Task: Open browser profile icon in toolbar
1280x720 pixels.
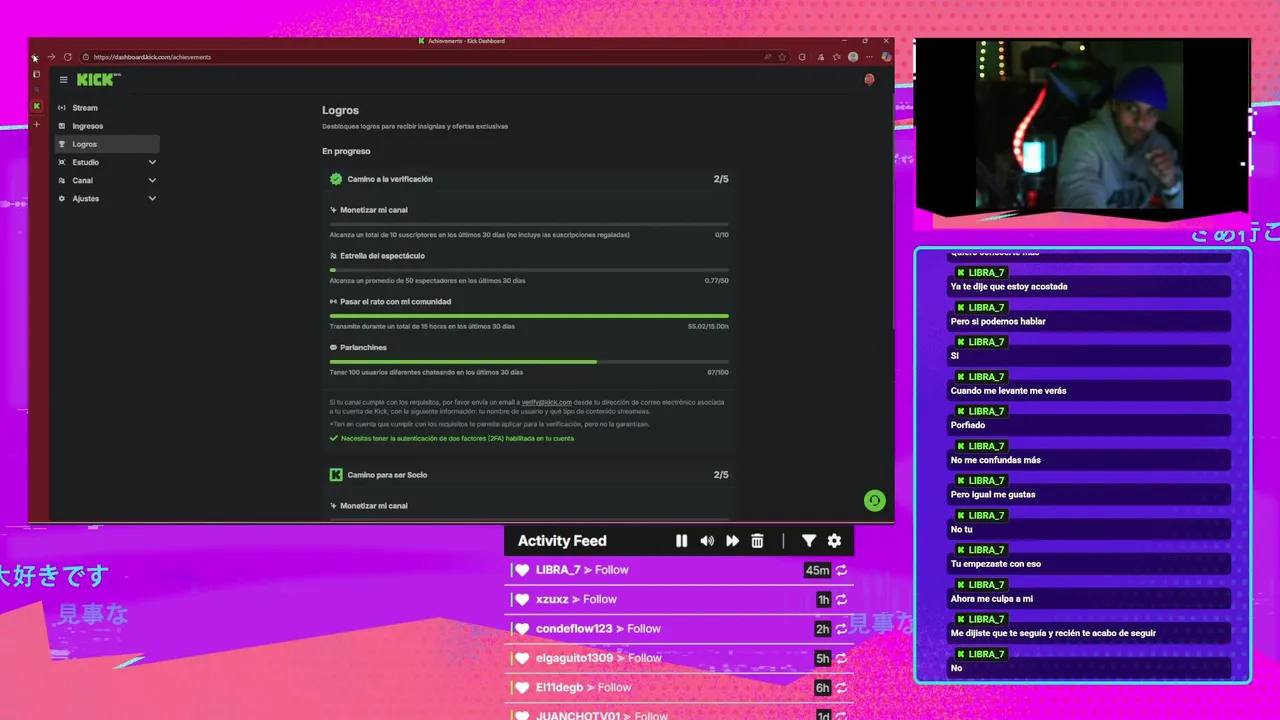Action: point(853,57)
